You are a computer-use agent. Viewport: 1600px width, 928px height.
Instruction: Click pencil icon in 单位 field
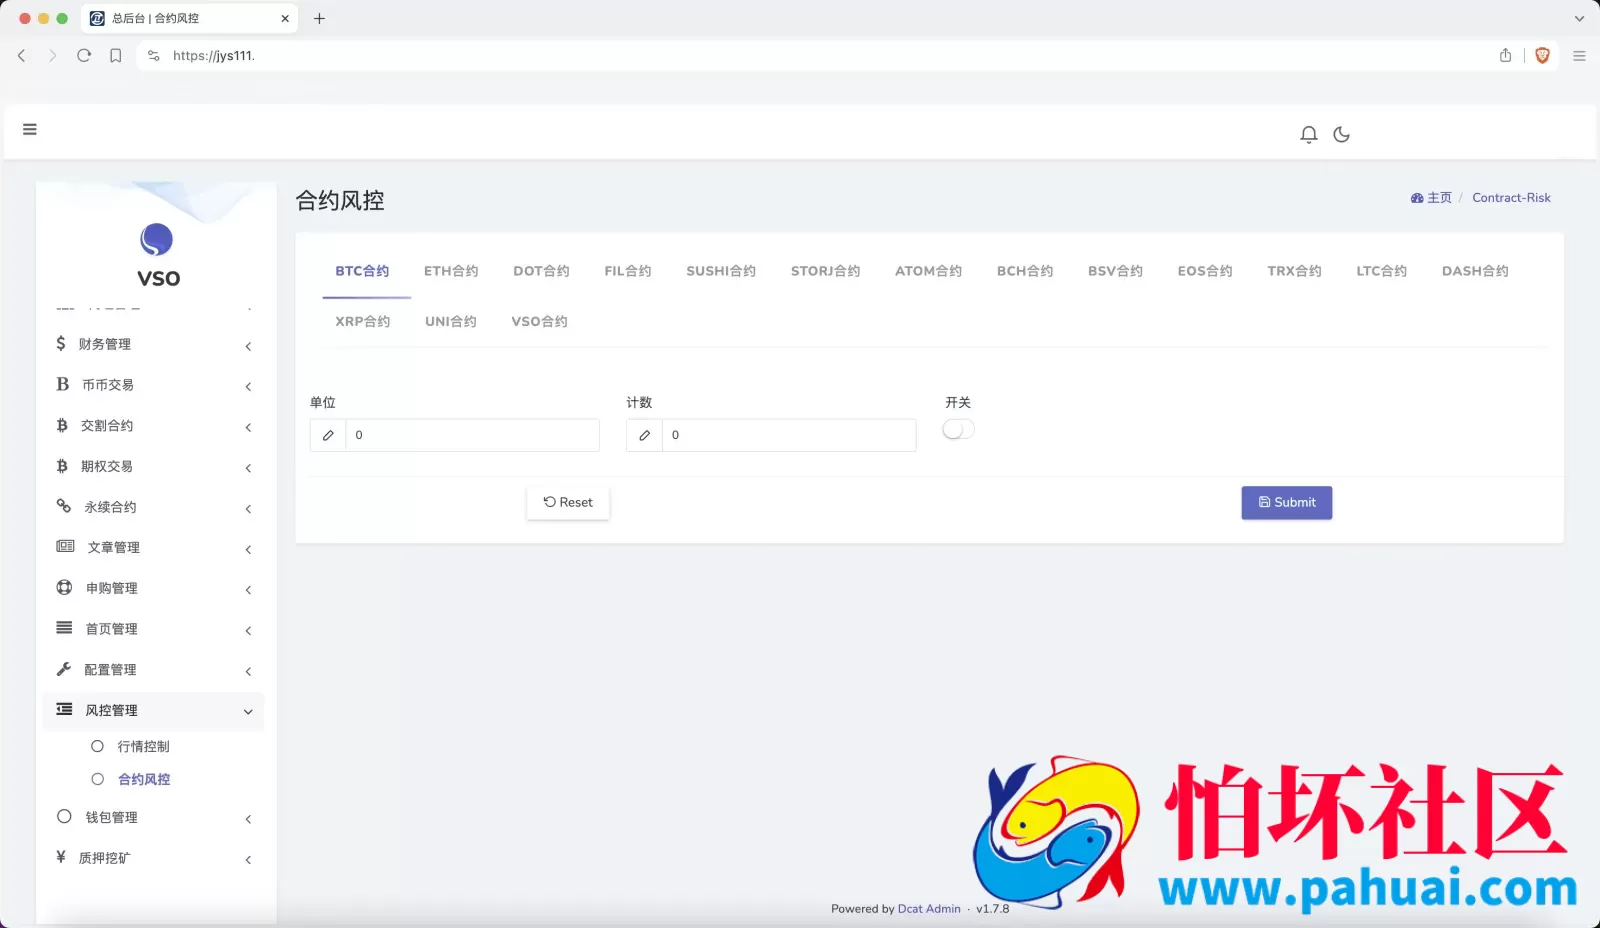tap(328, 435)
